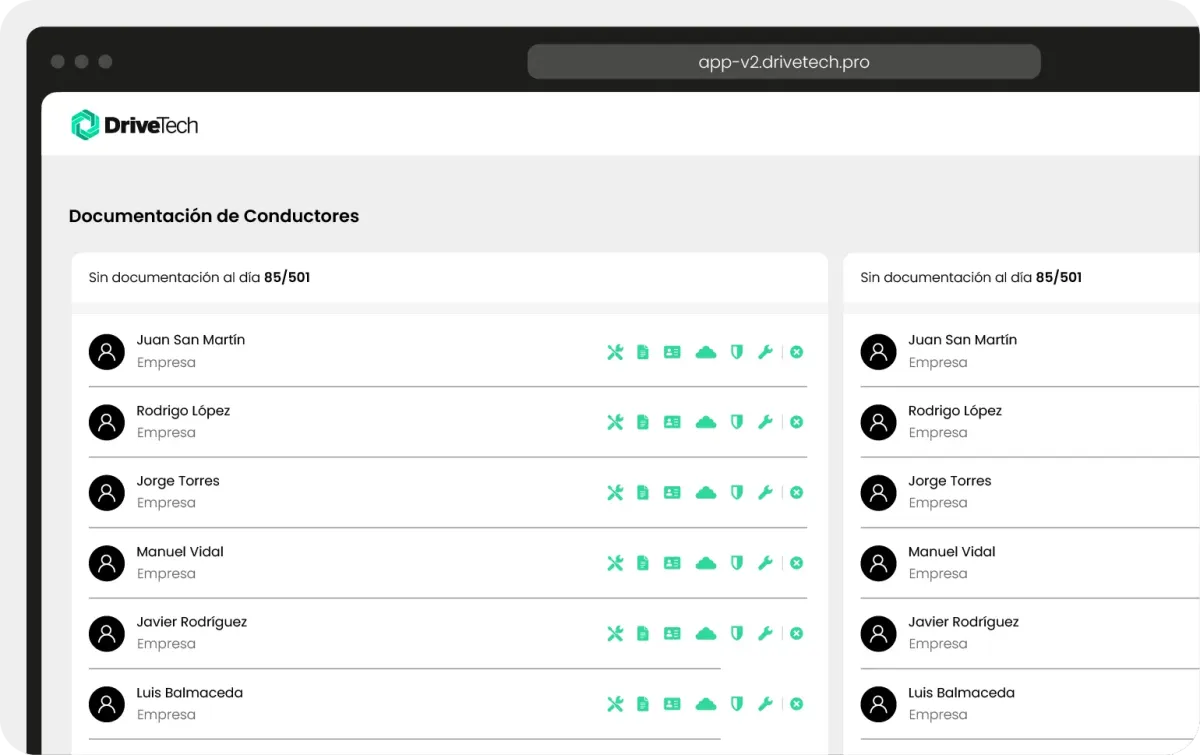Select the name Javier Rodríguez in first panel
This screenshot has height=755, width=1200.
(192, 622)
